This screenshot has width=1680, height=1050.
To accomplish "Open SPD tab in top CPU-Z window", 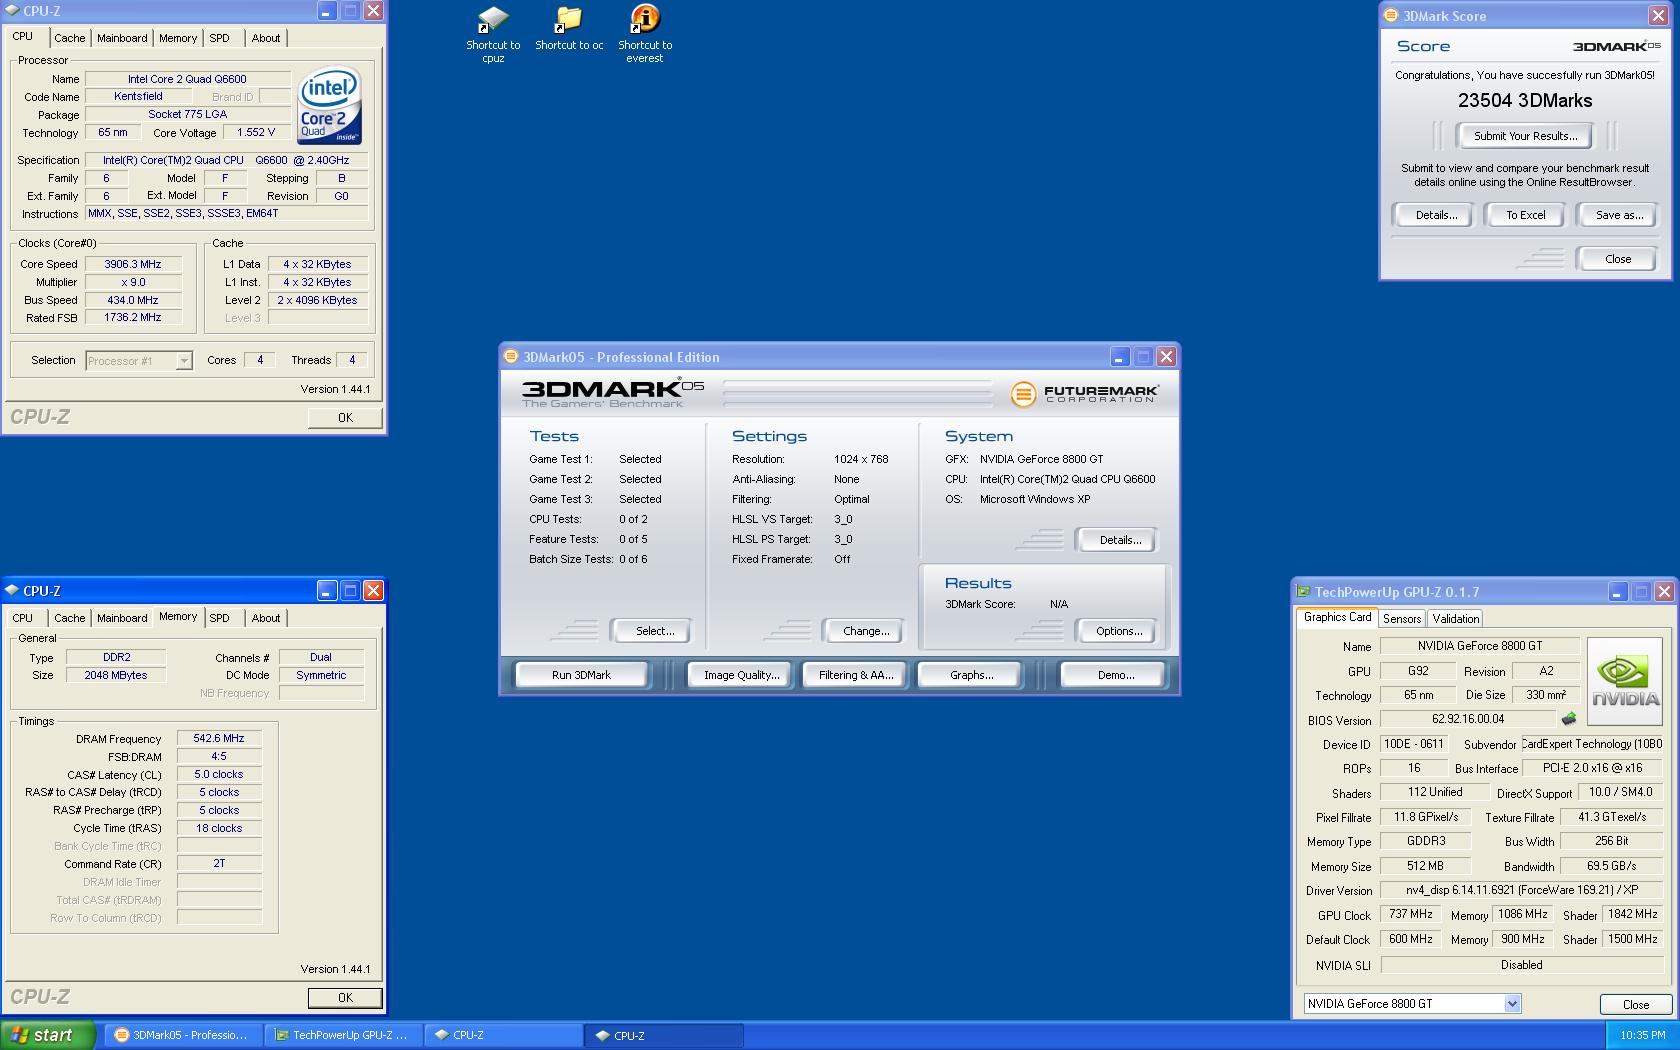I will click(220, 38).
